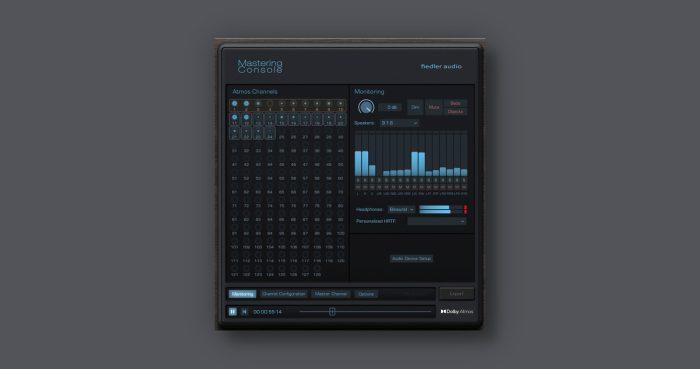Click the Dolby Atmos logo

pos(457,311)
